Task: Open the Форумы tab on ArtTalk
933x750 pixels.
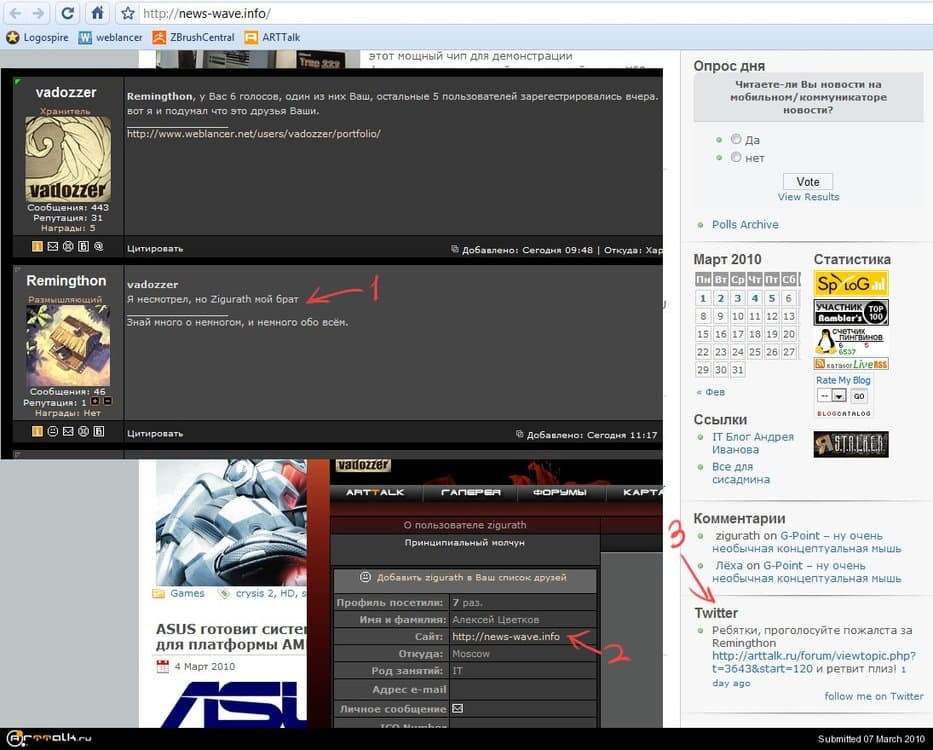Action: (x=559, y=493)
